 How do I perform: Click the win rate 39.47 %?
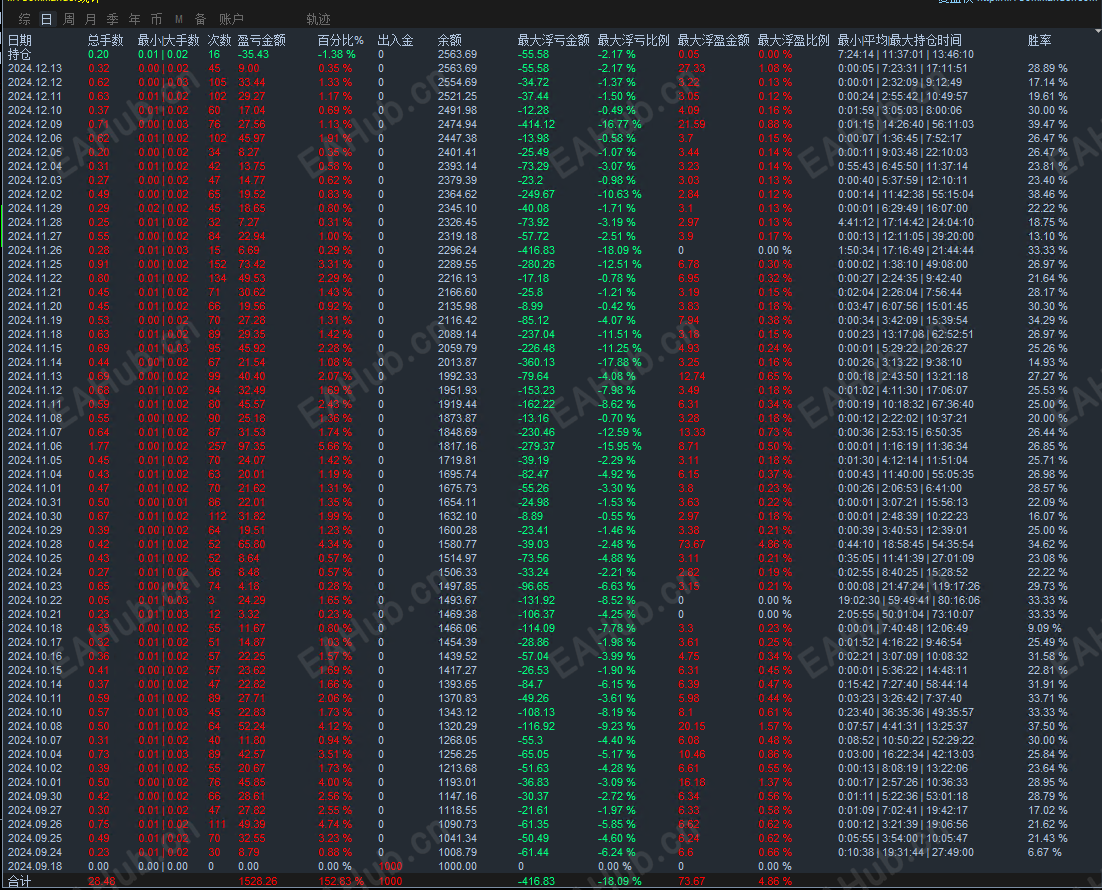(1047, 124)
